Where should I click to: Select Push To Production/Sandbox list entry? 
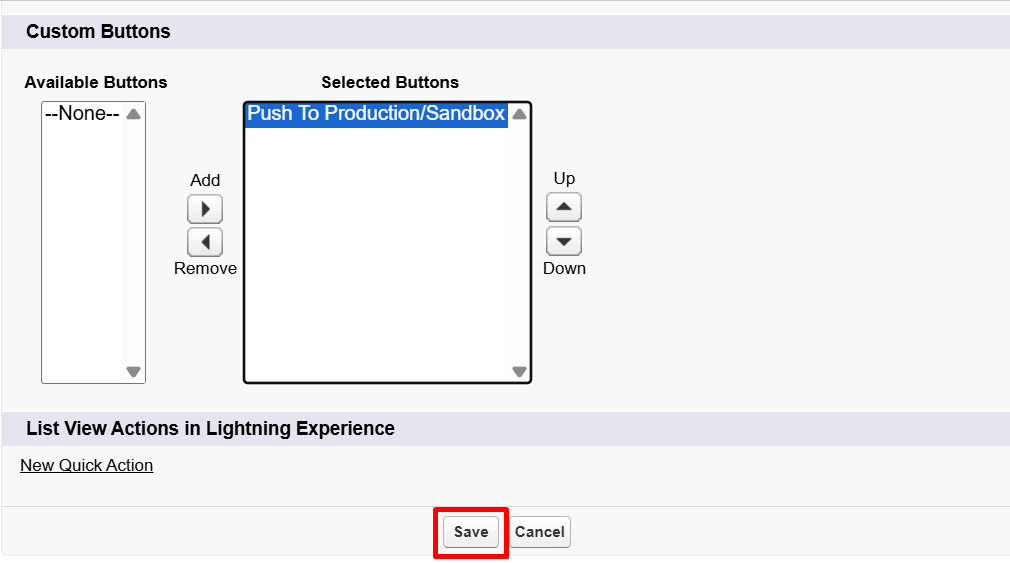[376, 114]
